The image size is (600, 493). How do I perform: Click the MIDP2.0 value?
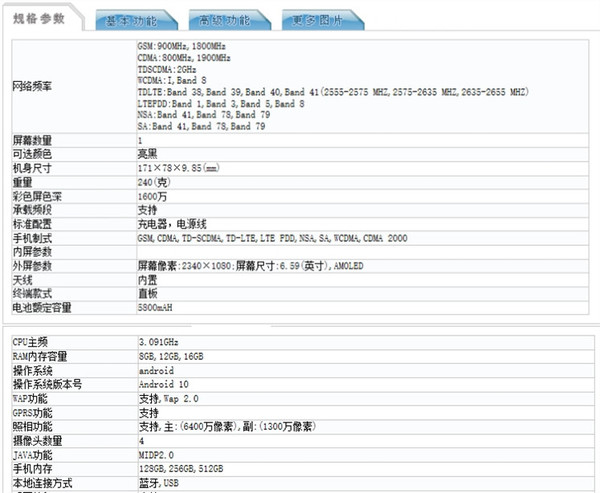click(156, 455)
